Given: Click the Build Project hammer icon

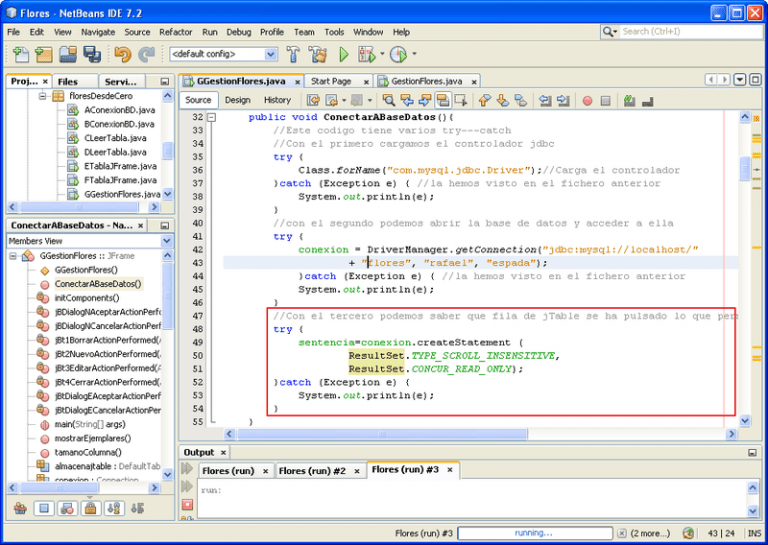Looking at the screenshot, I should (x=293, y=54).
